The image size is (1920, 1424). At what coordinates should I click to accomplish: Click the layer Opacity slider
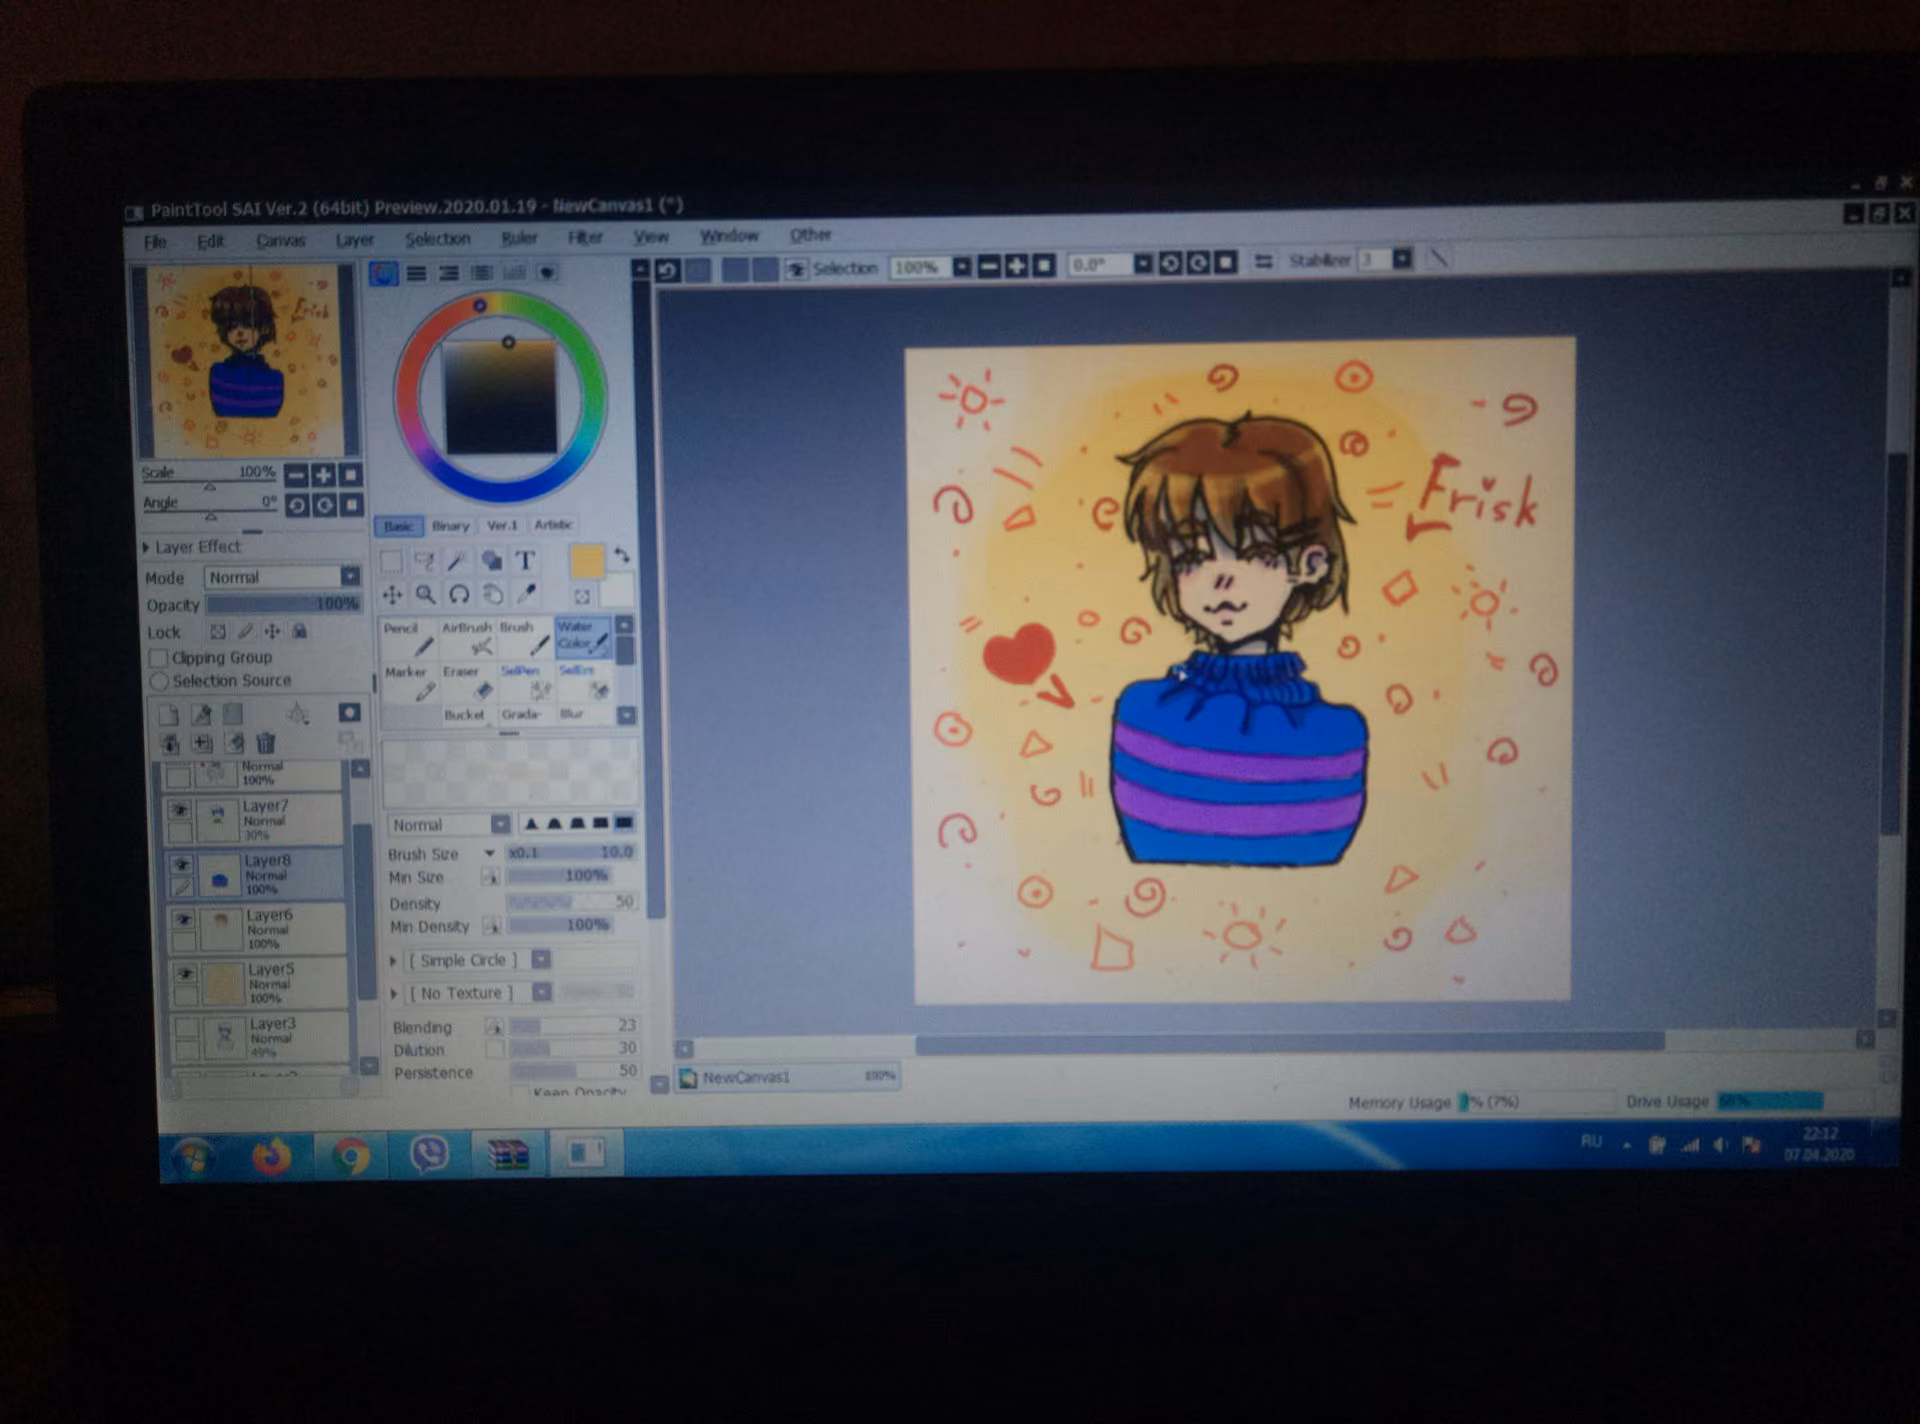283,604
